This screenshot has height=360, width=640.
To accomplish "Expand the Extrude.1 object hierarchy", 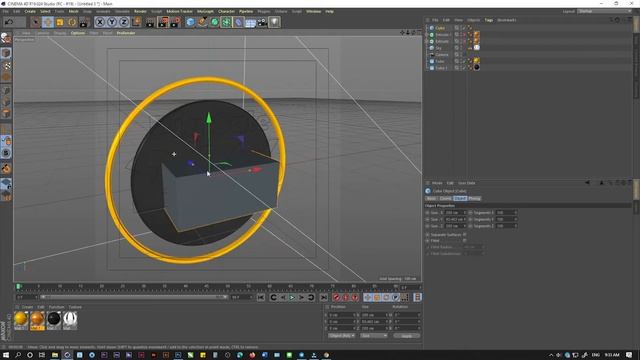I will click(x=427, y=35).
